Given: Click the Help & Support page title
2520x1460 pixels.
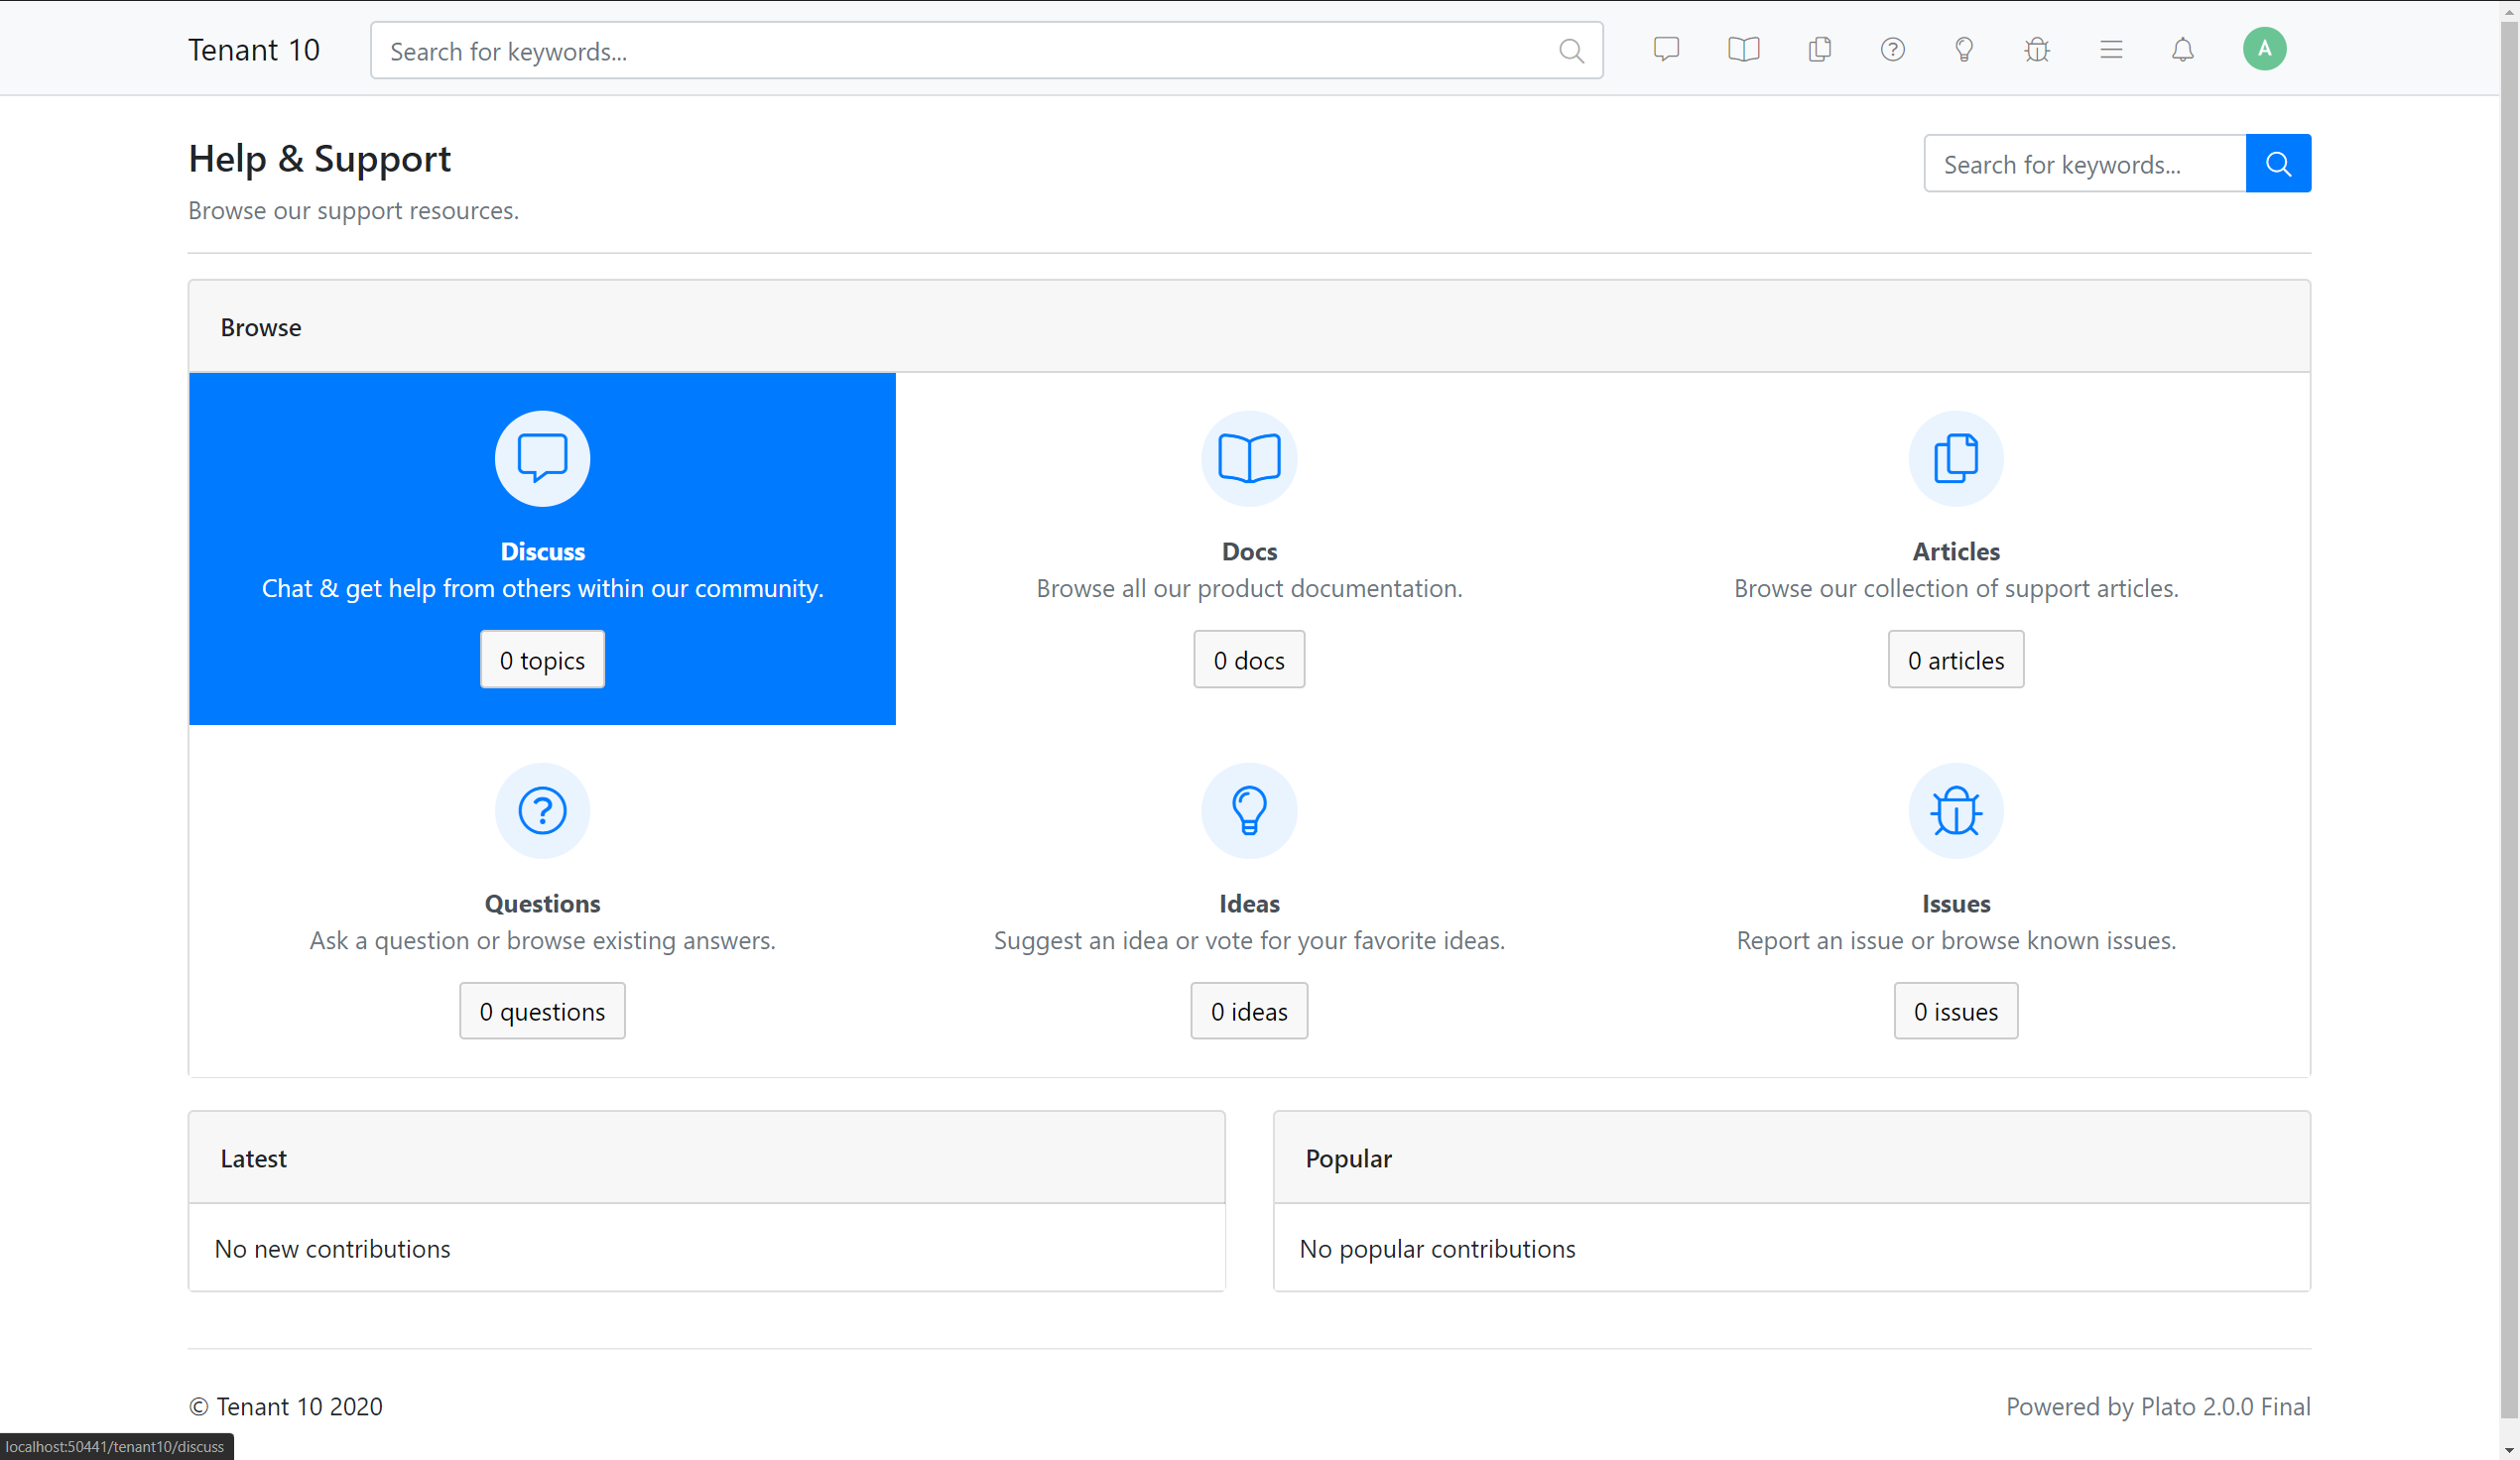Looking at the screenshot, I should (x=320, y=159).
